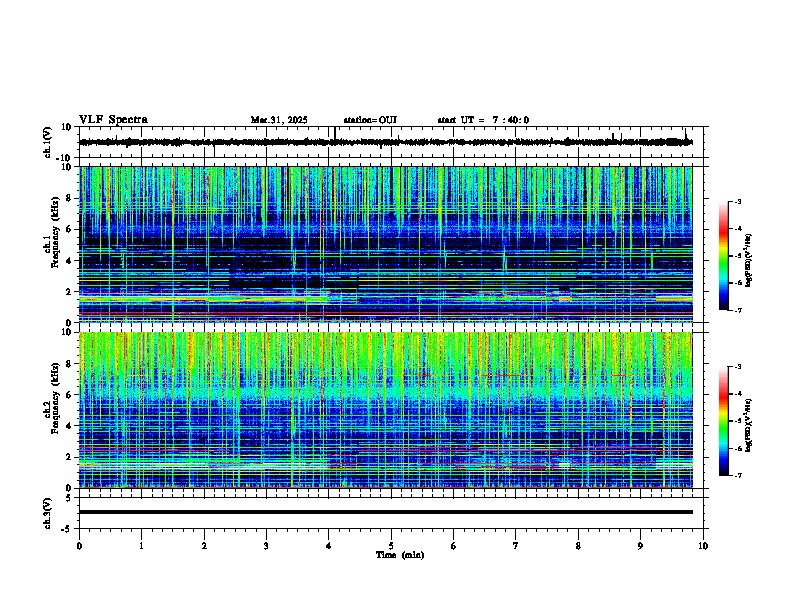Click the ch.2 spectrogram color scale bar

(724, 421)
